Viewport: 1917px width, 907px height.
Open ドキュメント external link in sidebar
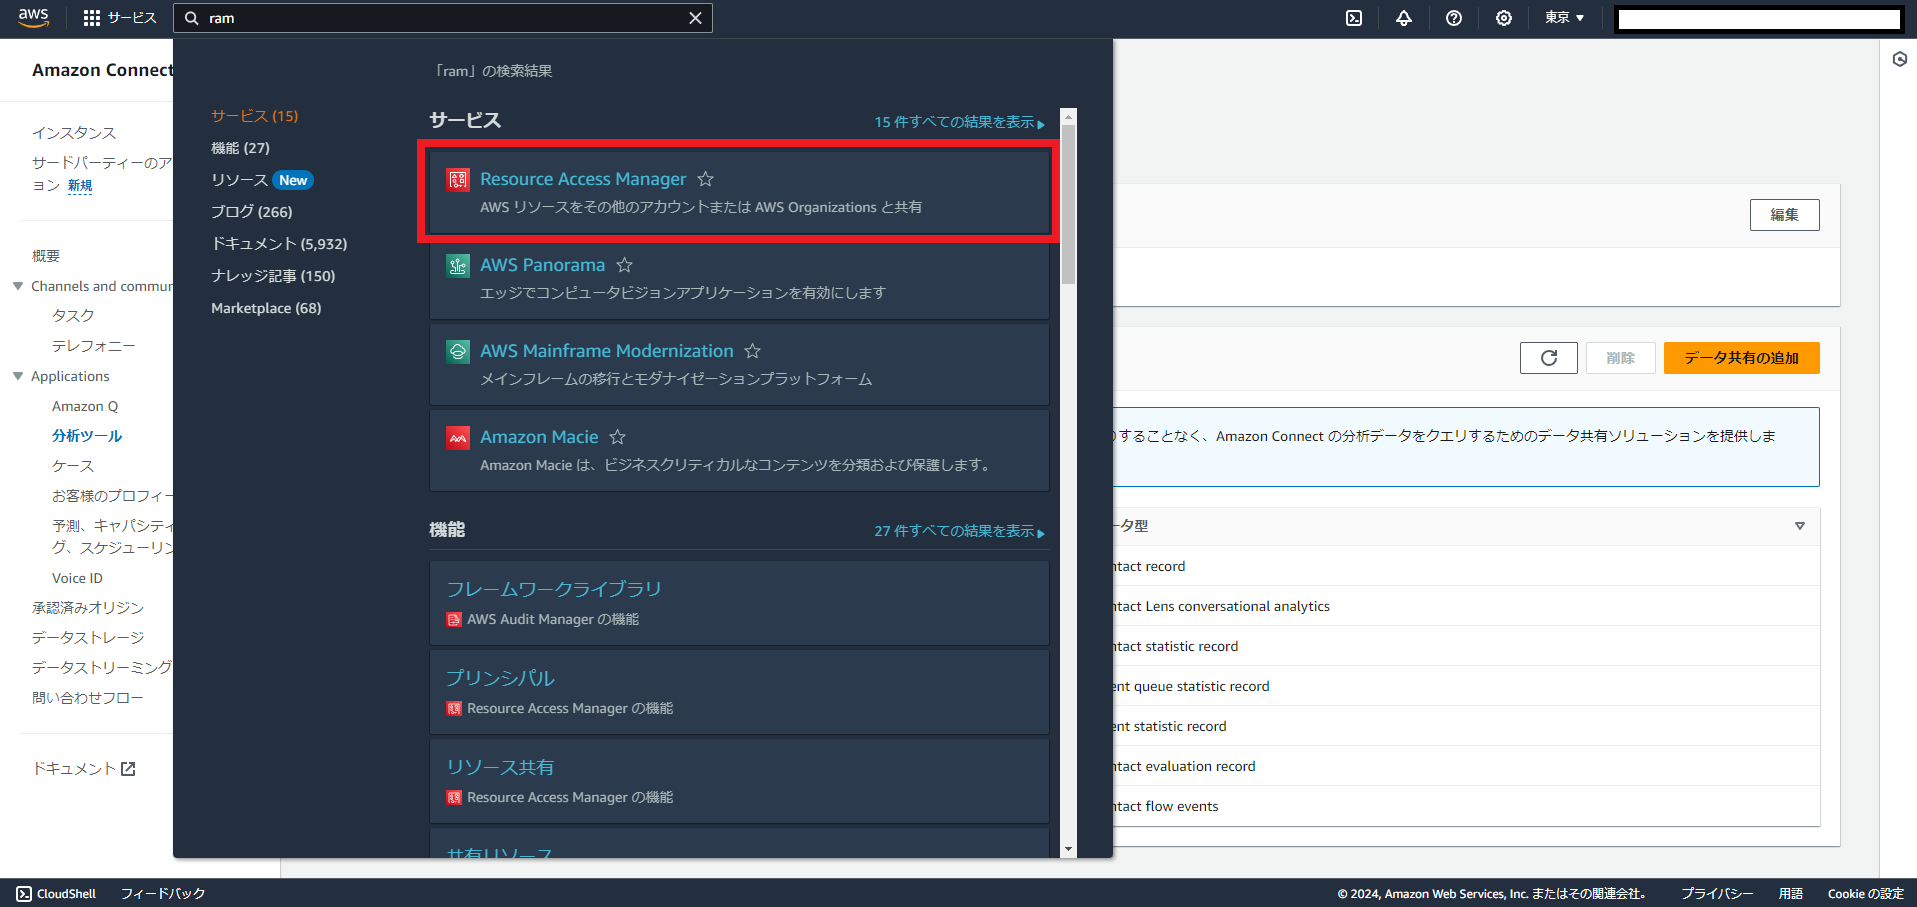pyautogui.click(x=84, y=769)
